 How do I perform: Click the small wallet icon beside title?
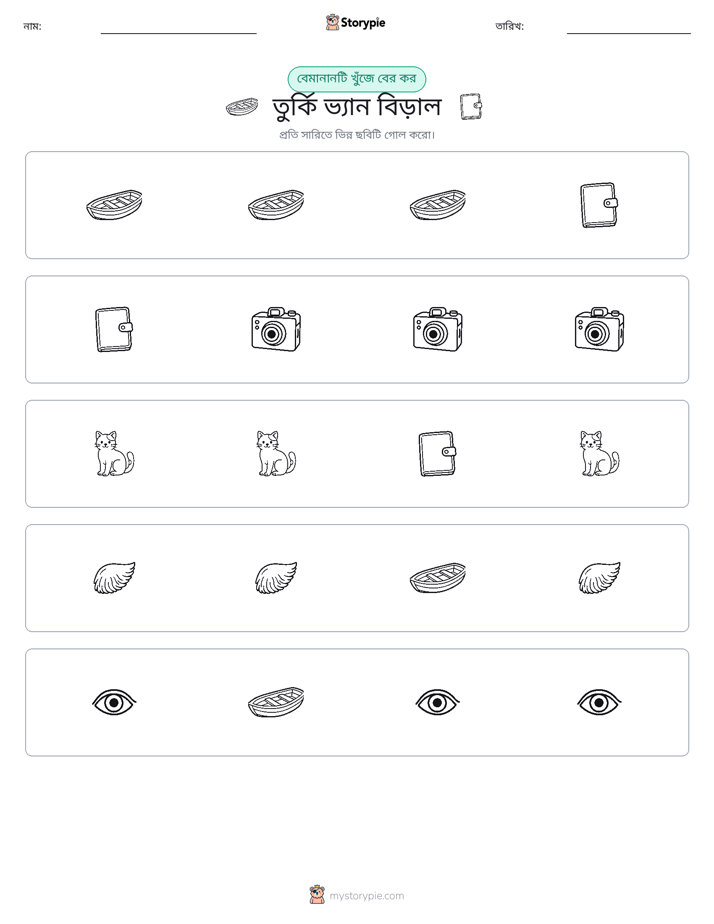[x=471, y=107]
